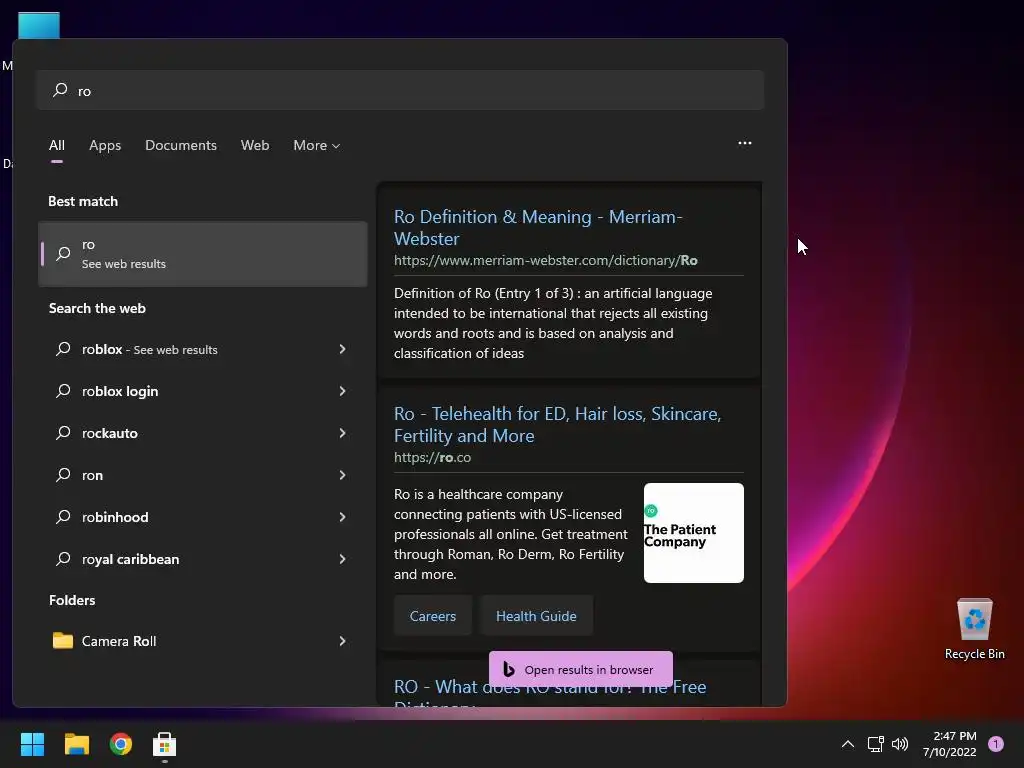The height and width of the screenshot is (768, 1024).
Task: Open the clock and date panel
Action: (950, 744)
